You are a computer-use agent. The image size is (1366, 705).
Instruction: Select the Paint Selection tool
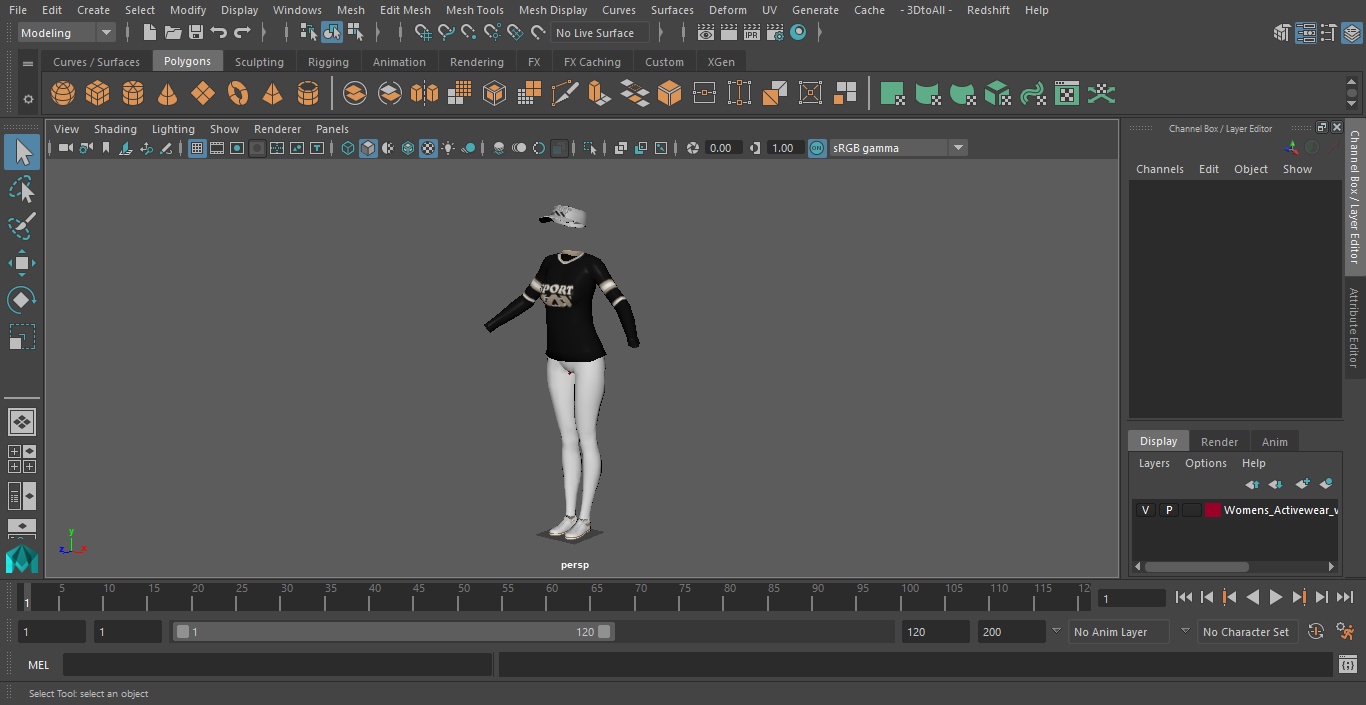22,226
